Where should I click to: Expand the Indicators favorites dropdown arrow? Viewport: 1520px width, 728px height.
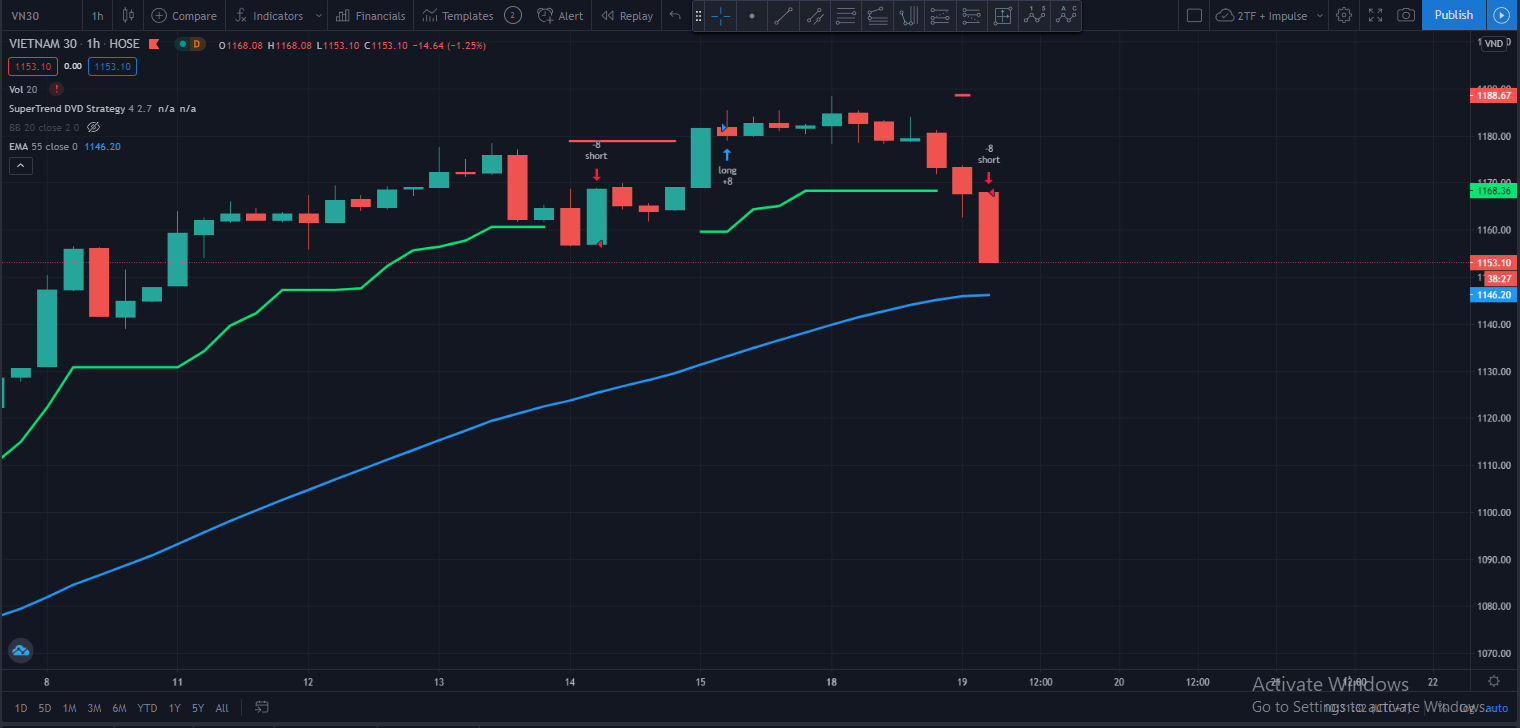(318, 15)
